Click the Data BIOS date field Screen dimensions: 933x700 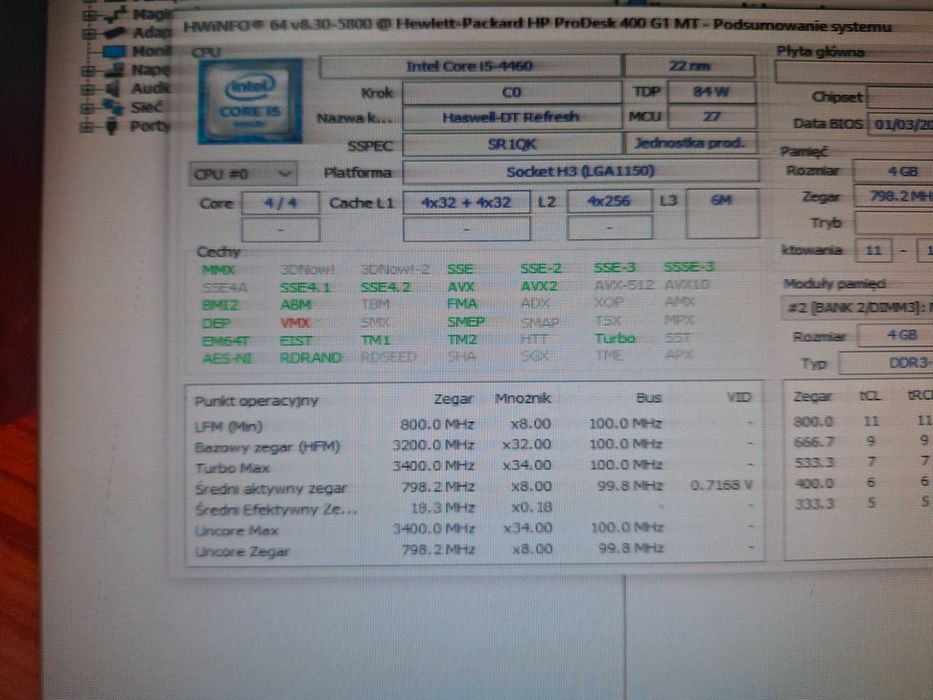click(x=900, y=124)
